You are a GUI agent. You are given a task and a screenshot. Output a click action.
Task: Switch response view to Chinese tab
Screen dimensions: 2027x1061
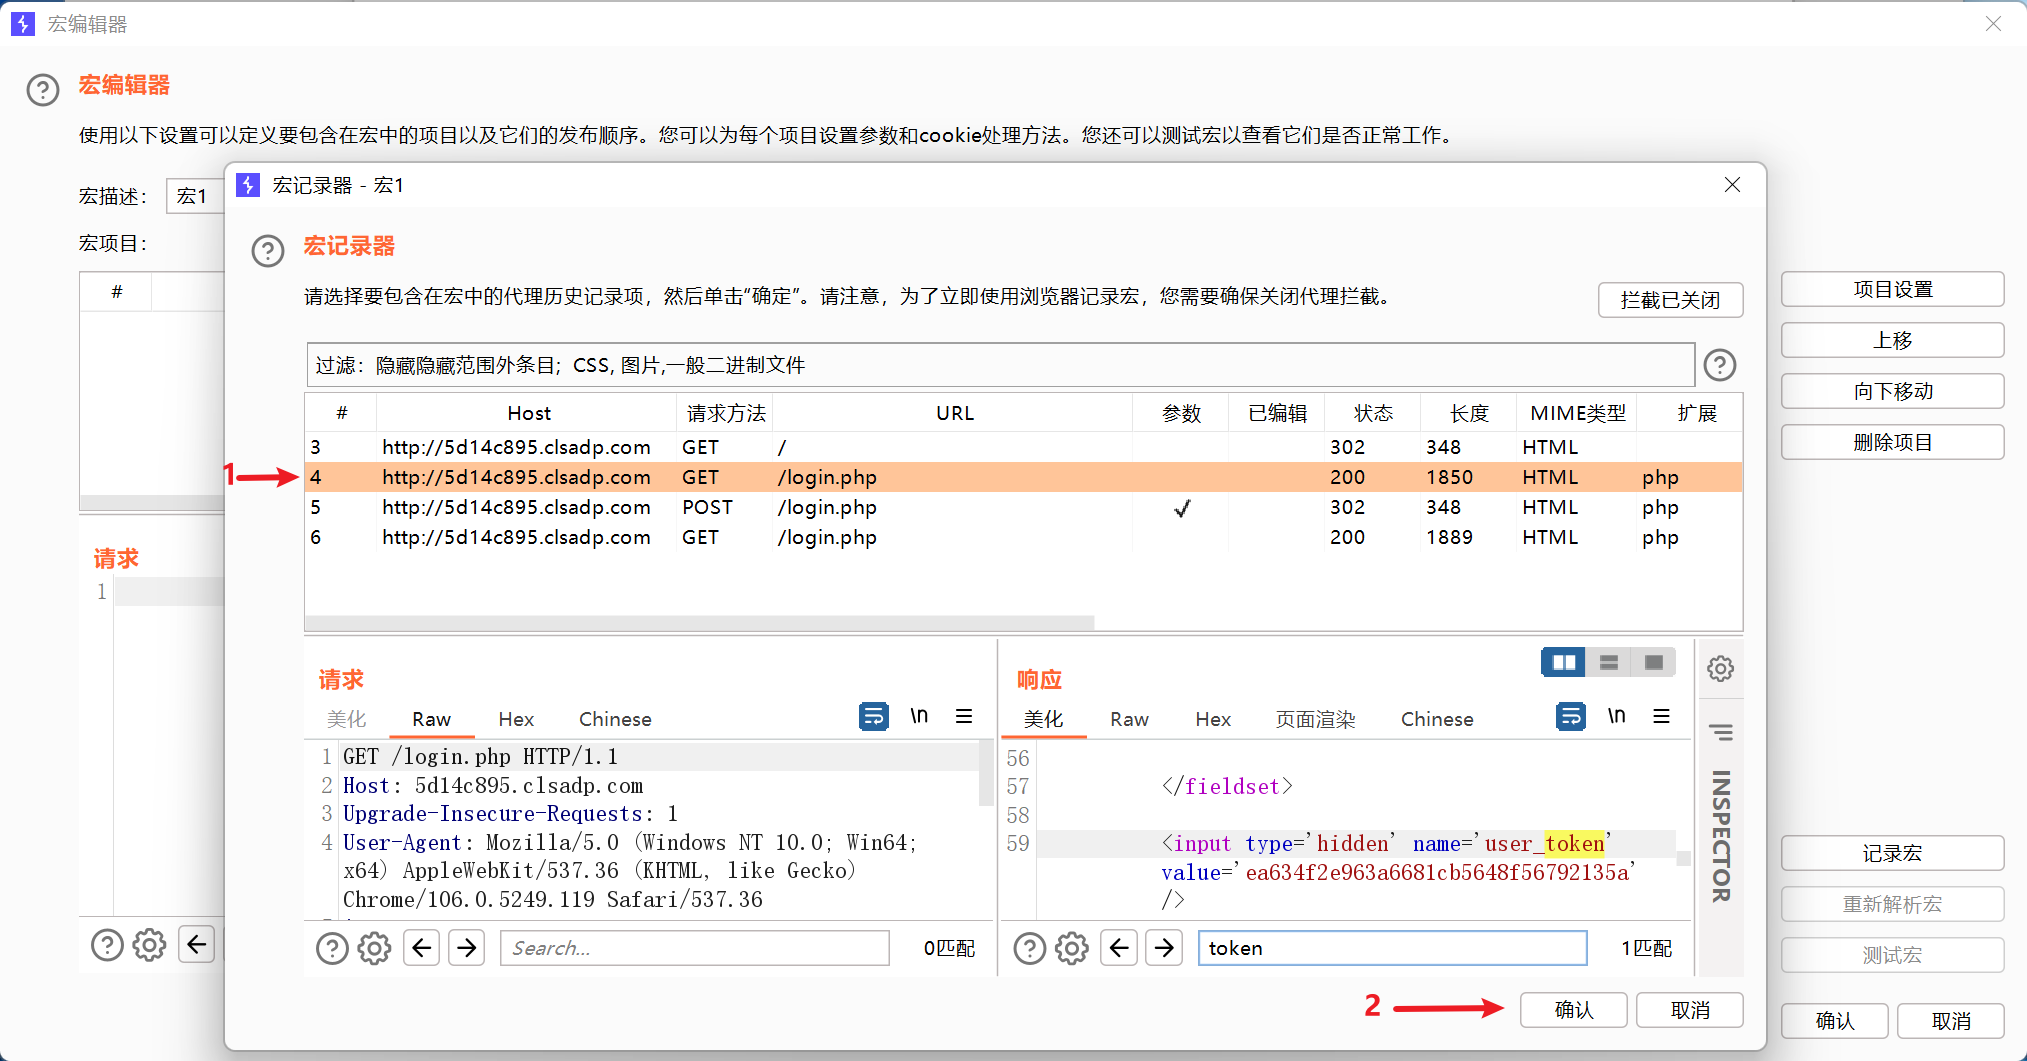point(1437,719)
